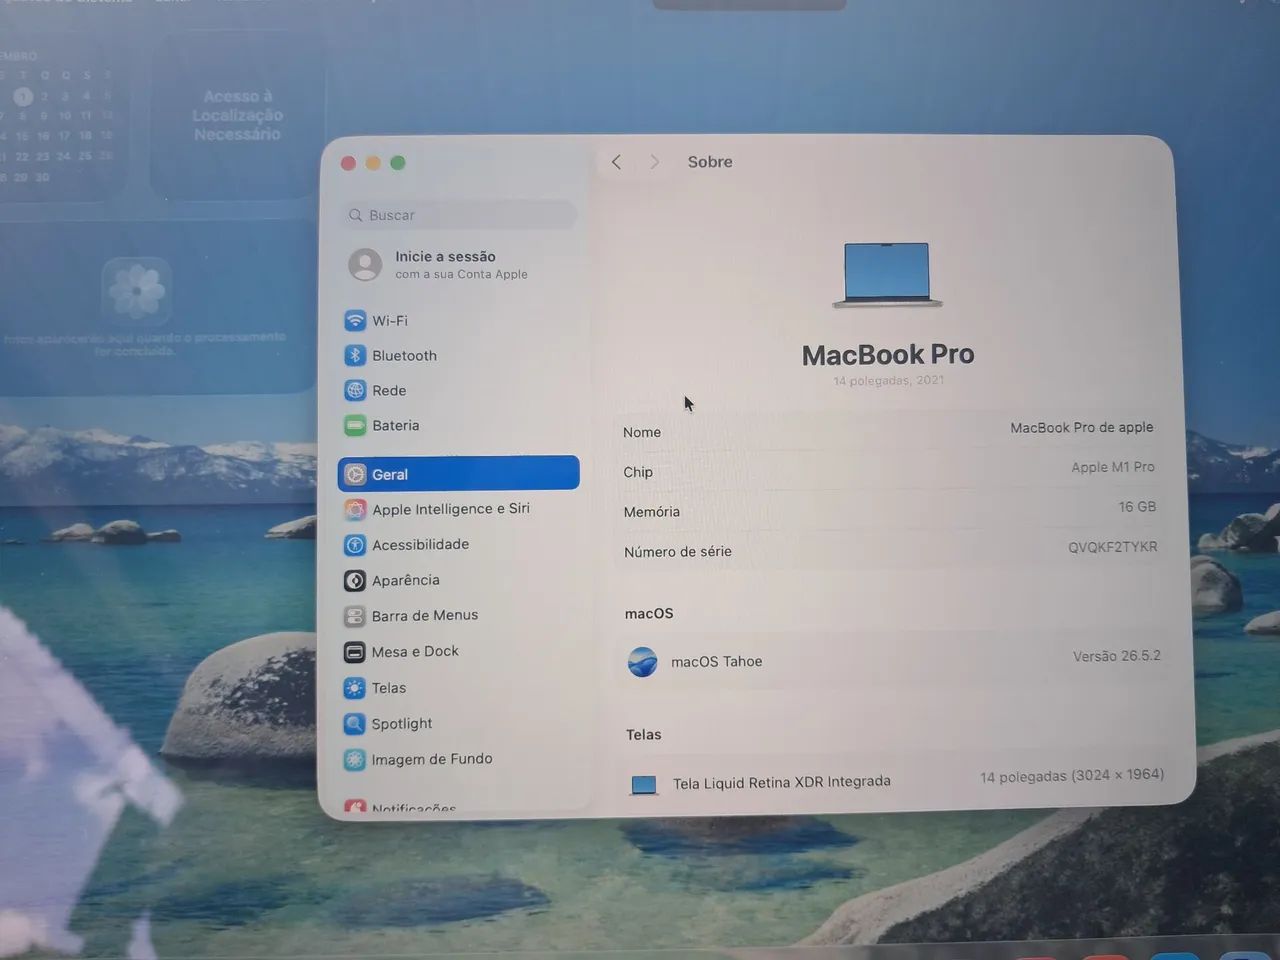The height and width of the screenshot is (960, 1280).
Task: Click the Bluetooth icon in sidebar
Action: coord(355,355)
